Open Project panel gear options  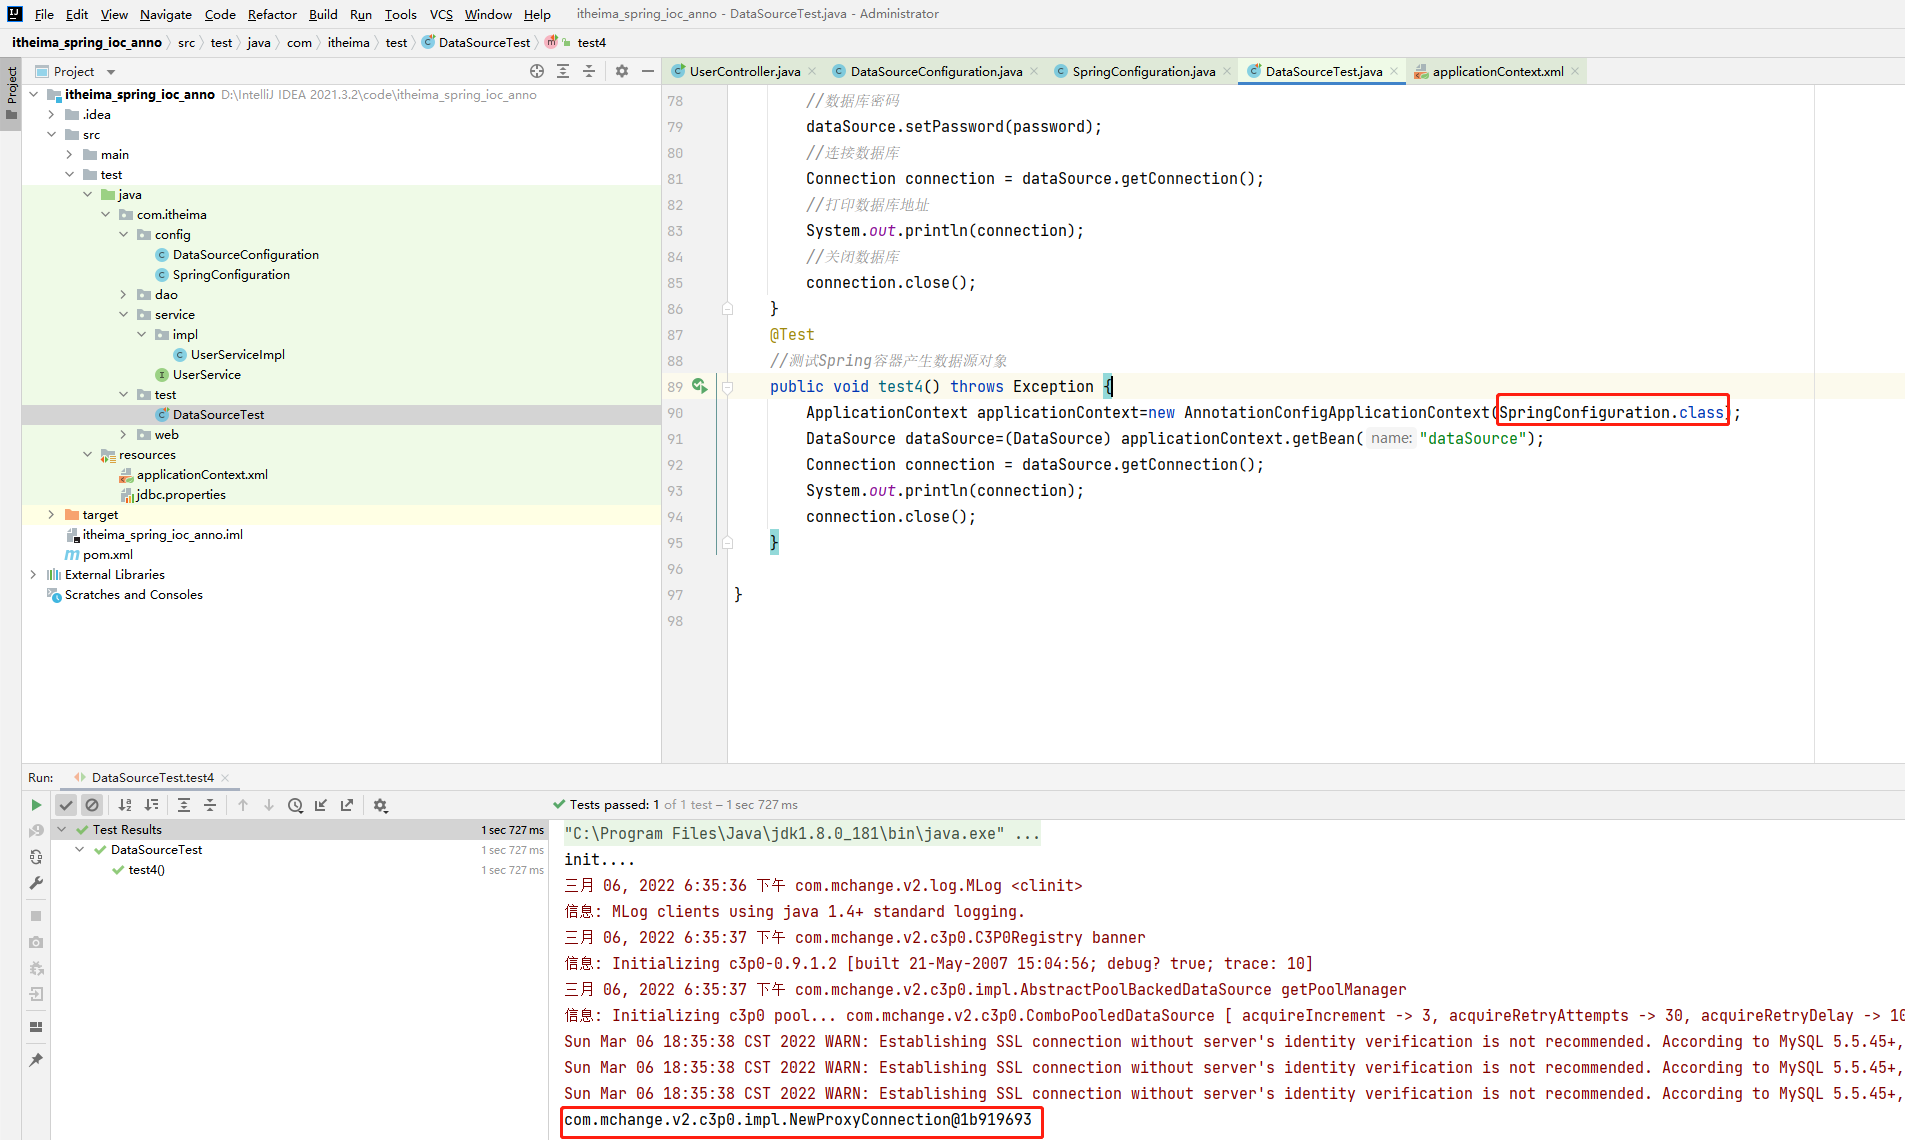coord(622,71)
